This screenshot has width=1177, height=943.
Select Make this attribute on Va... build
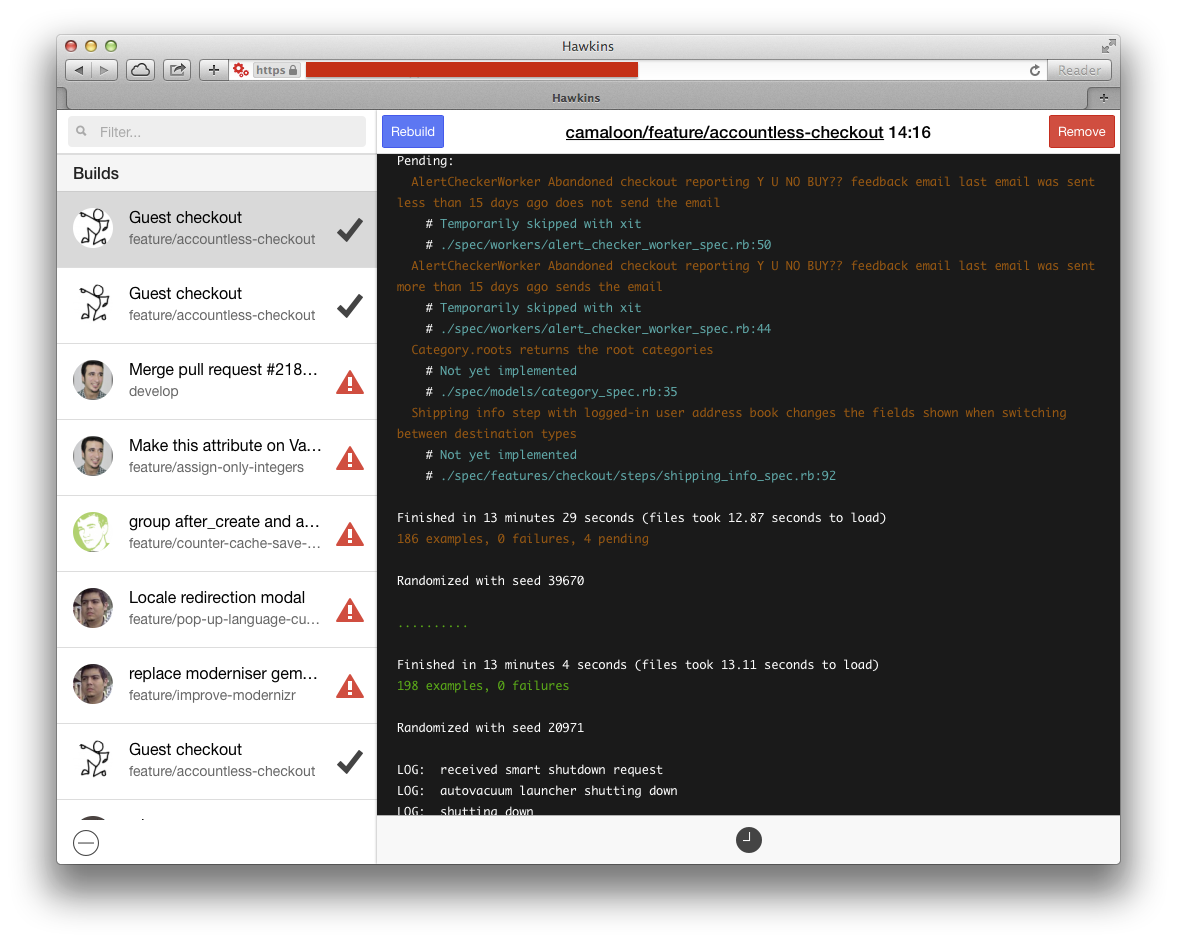[217, 456]
